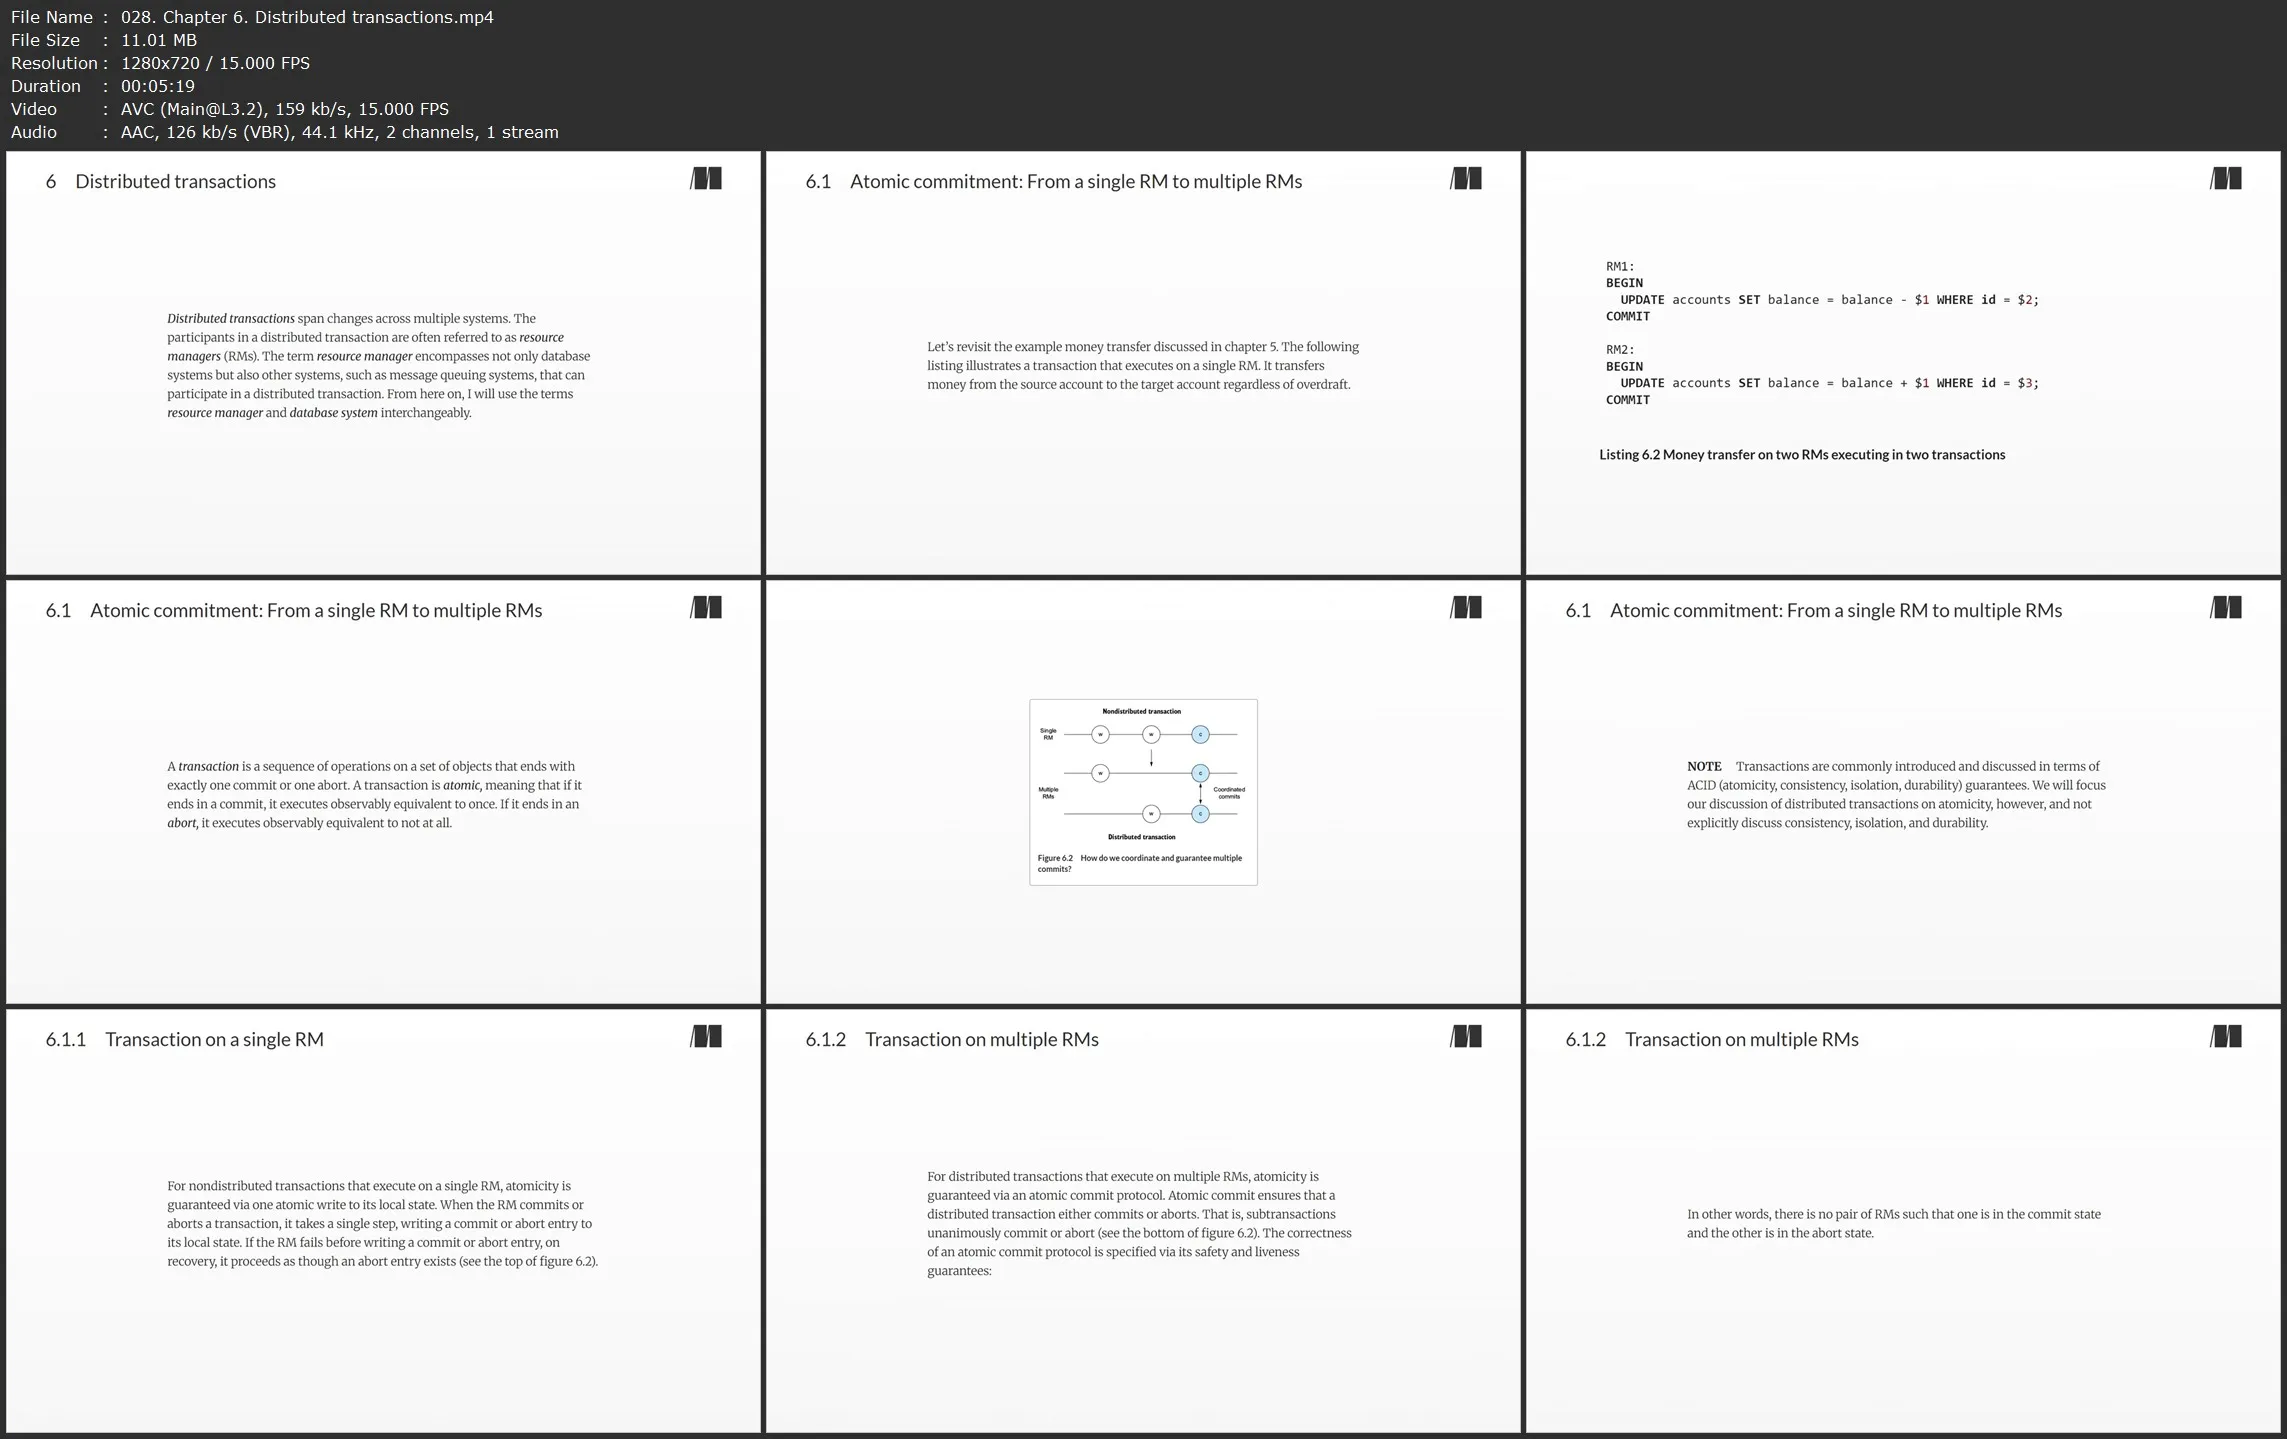
Task: Click Listing 6.2 Money transfer caption
Action: pyautogui.click(x=1801, y=455)
